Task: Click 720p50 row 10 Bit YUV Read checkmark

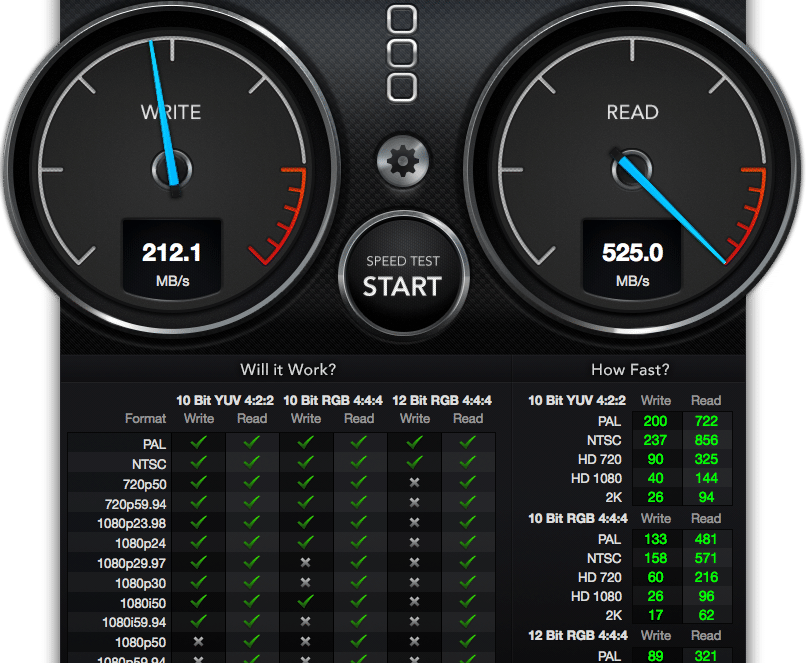Action: 251,482
